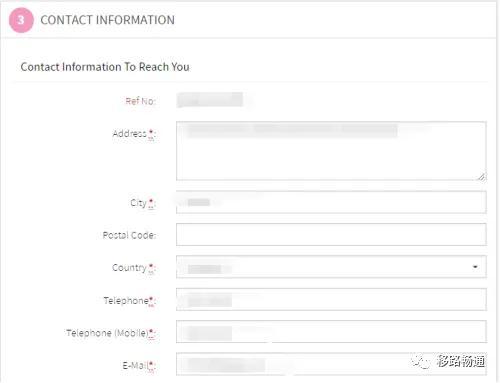This screenshot has height=383, width=500.
Task: Click the Country dropdown arrow
Action: (x=475, y=267)
